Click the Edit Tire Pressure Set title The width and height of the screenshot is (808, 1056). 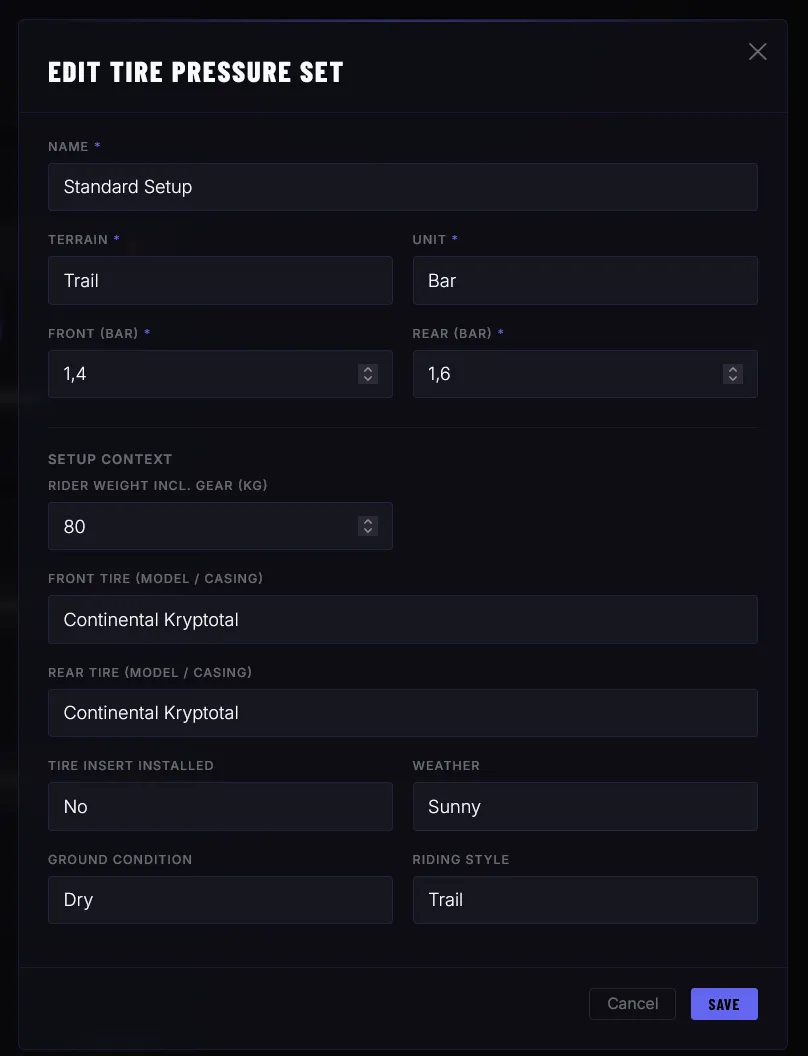click(x=196, y=72)
